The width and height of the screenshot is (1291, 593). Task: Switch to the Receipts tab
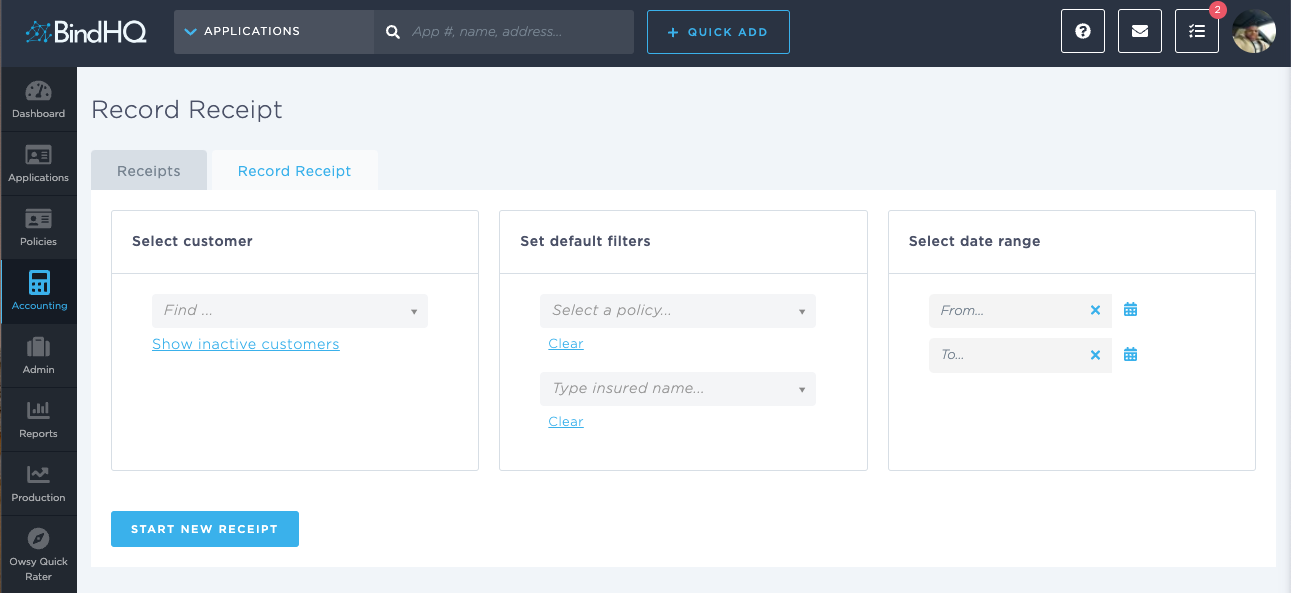point(148,170)
